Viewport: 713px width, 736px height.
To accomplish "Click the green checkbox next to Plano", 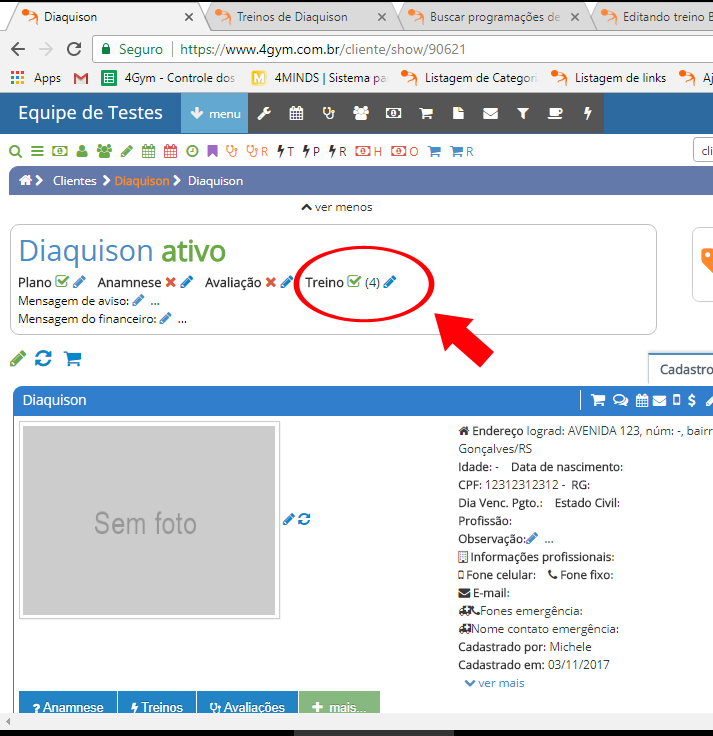I will pos(61,283).
